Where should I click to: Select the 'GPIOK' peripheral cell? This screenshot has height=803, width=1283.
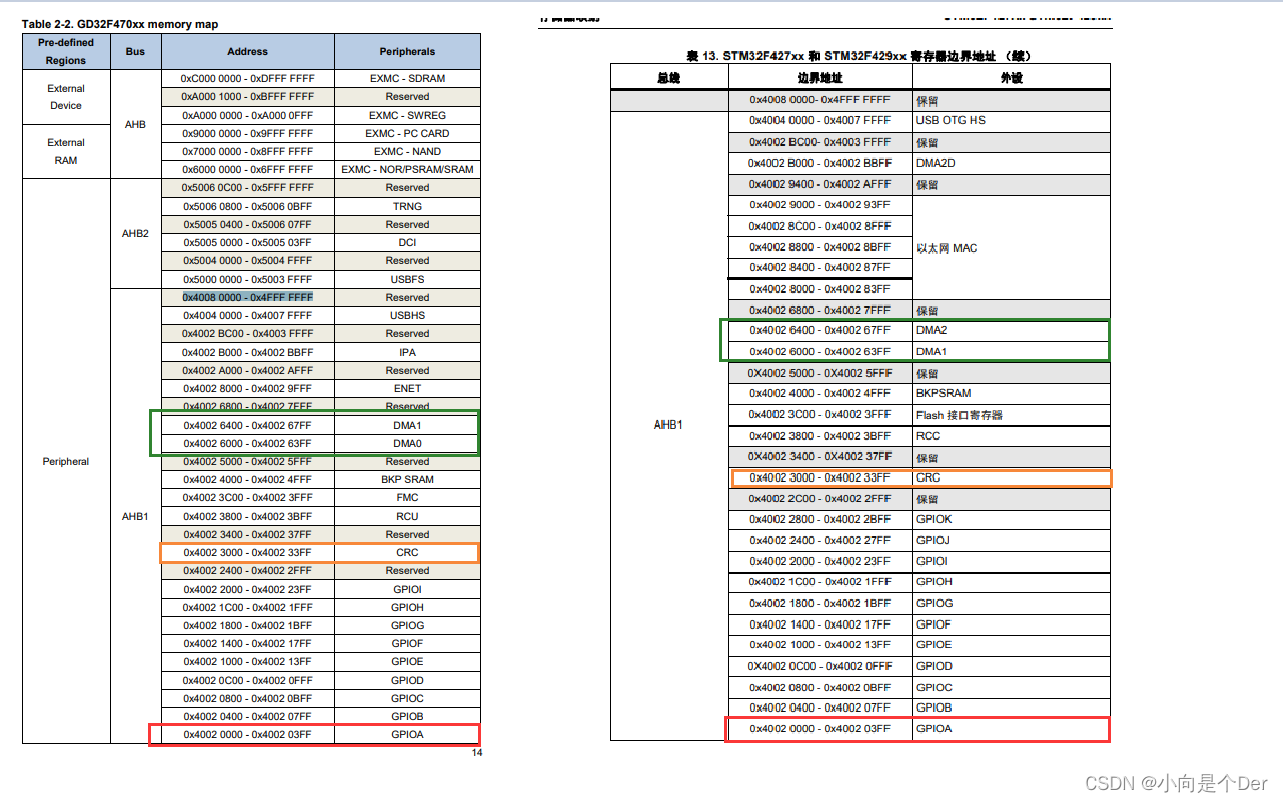point(1011,519)
